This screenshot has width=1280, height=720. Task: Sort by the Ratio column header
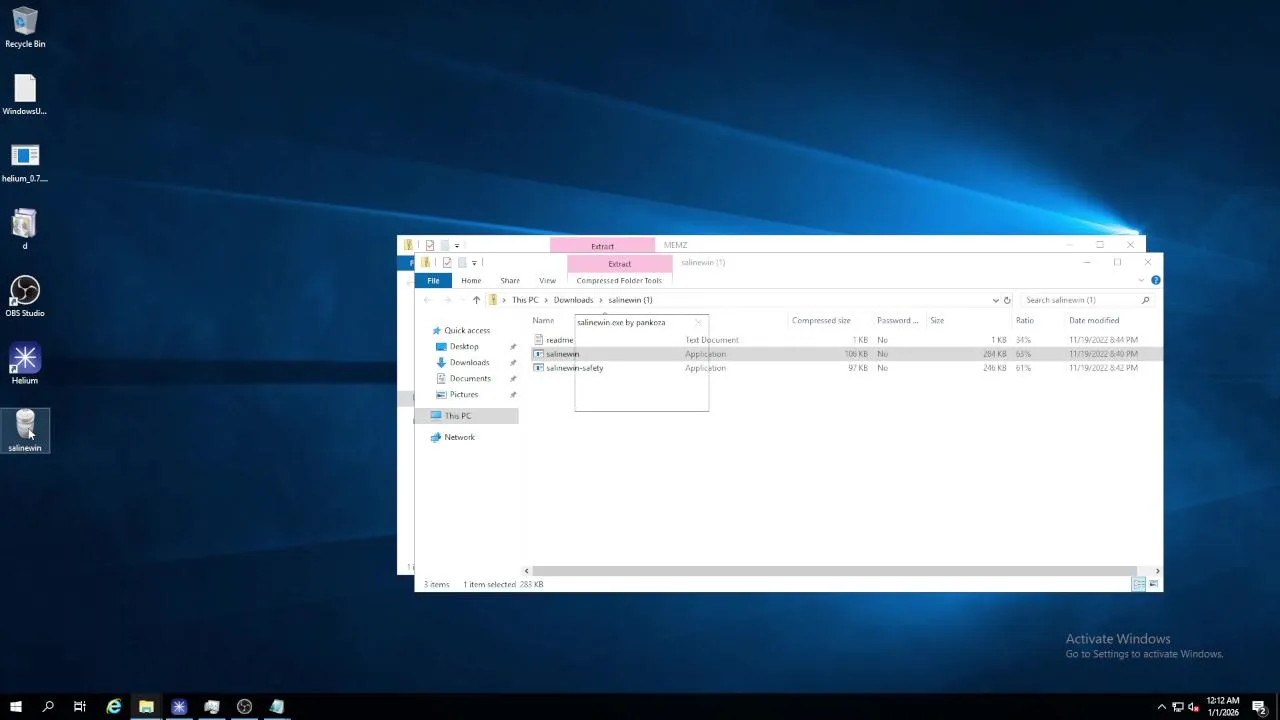[x=1025, y=321]
